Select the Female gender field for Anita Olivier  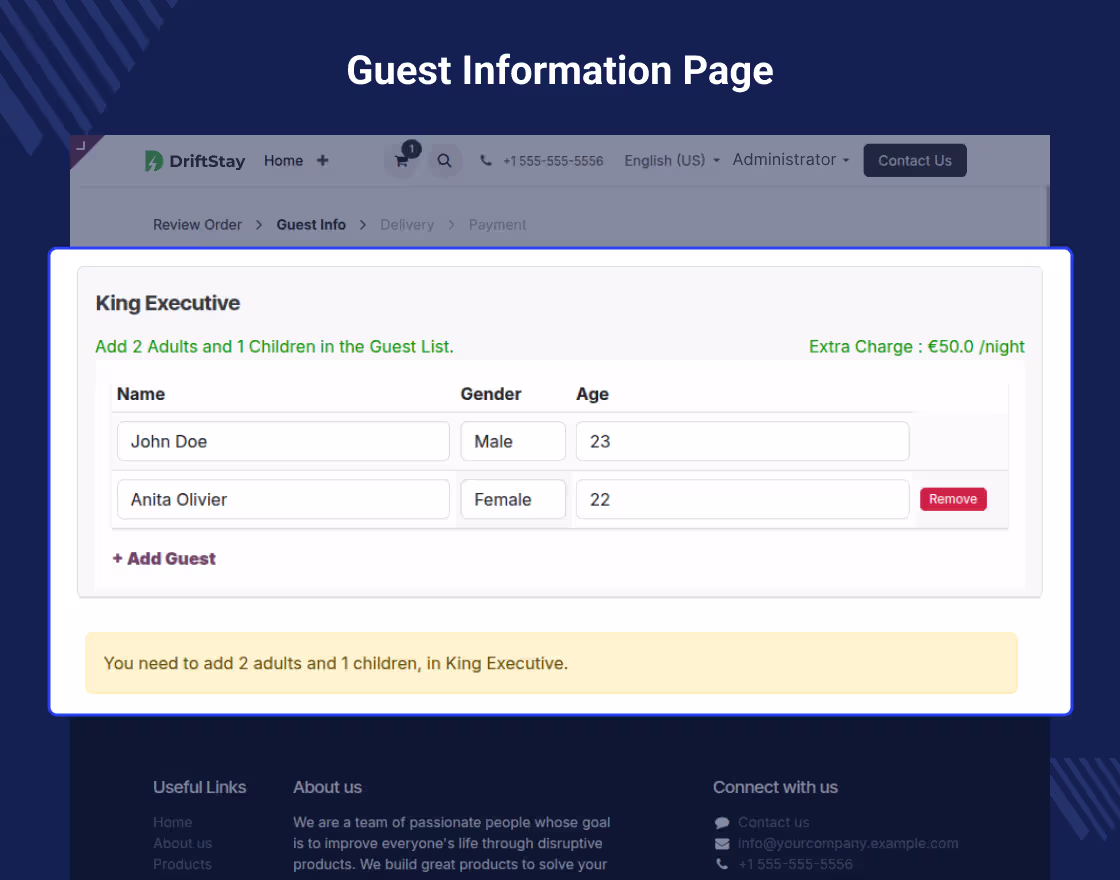pos(513,499)
